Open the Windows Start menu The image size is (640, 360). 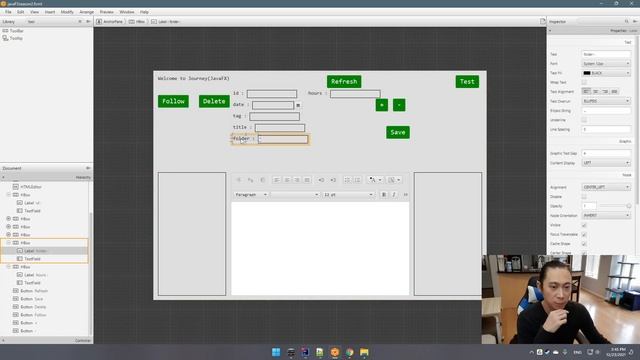click(x=276, y=352)
